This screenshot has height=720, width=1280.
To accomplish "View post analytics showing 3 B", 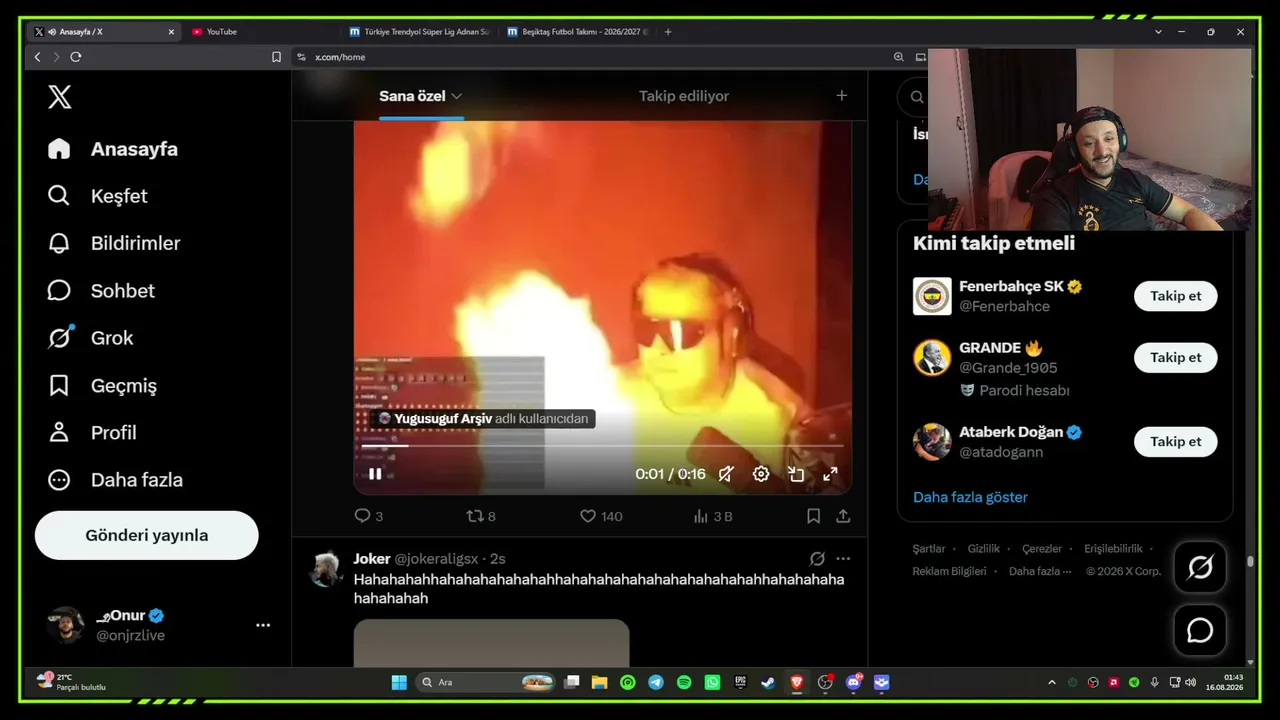I will click(713, 516).
